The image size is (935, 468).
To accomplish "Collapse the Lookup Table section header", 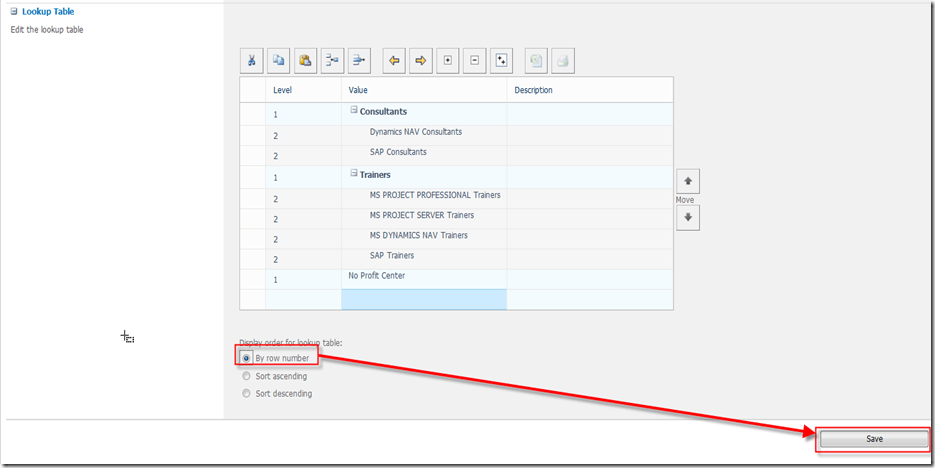I will pos(13,12).
